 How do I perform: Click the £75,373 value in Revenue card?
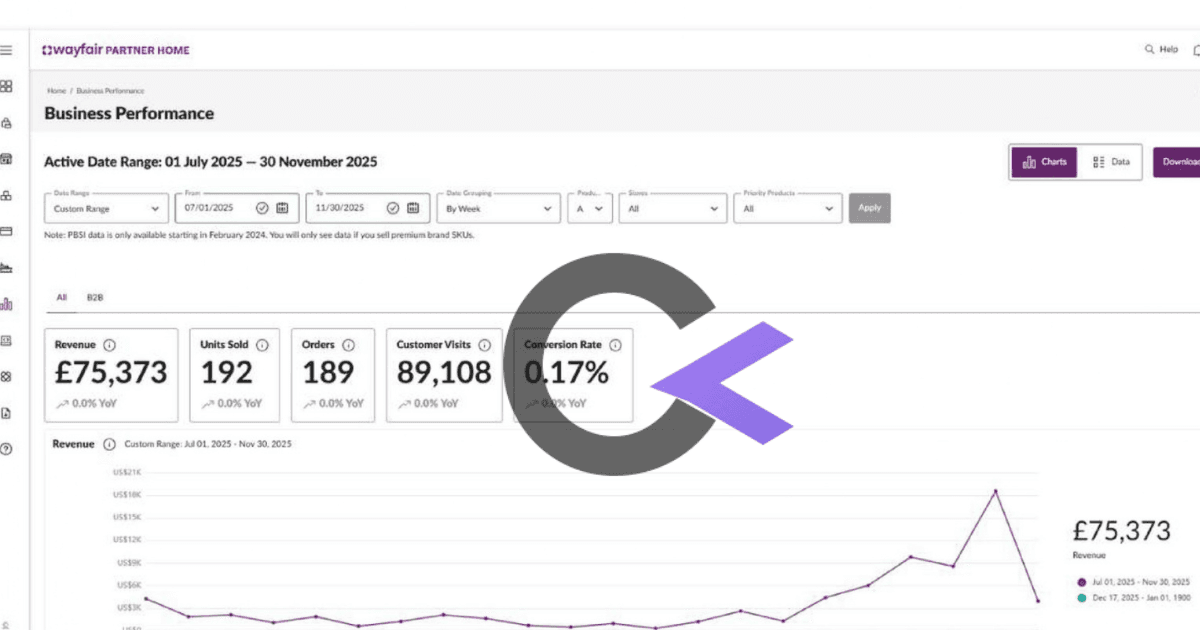111,373
